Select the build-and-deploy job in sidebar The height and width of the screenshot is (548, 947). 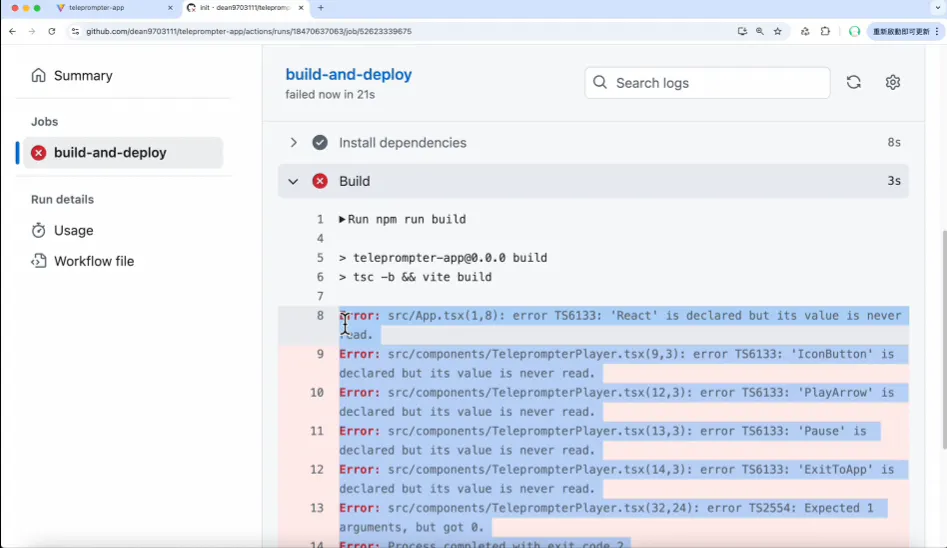123,152
